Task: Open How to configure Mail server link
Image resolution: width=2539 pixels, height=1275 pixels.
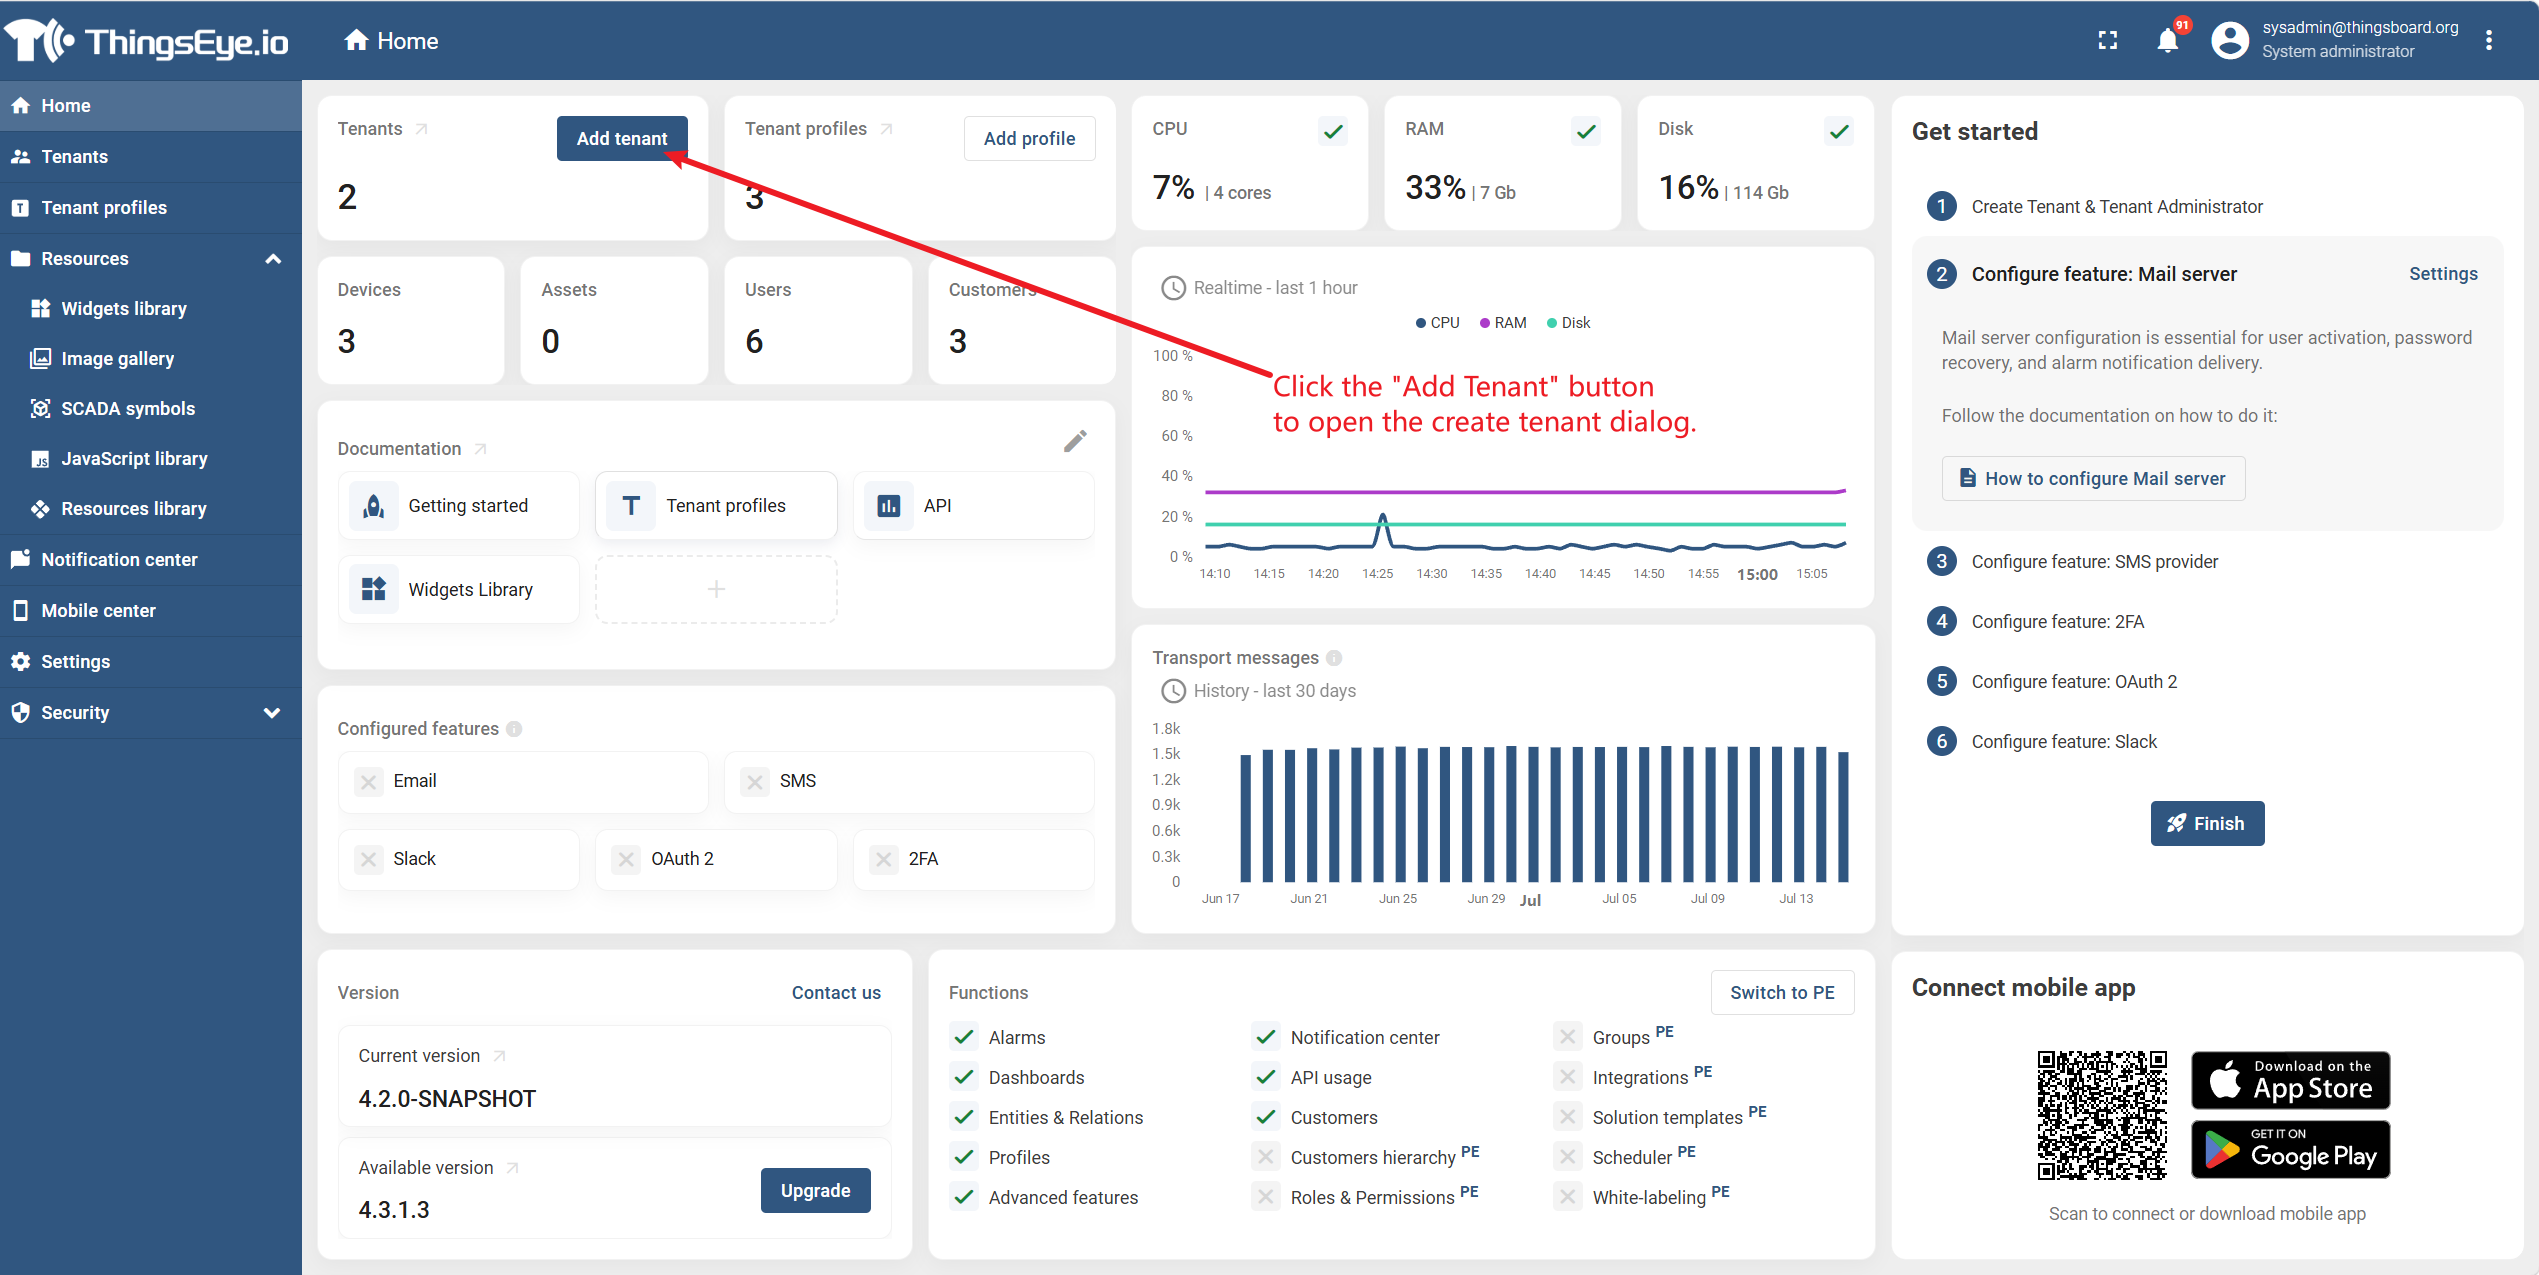Action: click(x=2093, y=479)
